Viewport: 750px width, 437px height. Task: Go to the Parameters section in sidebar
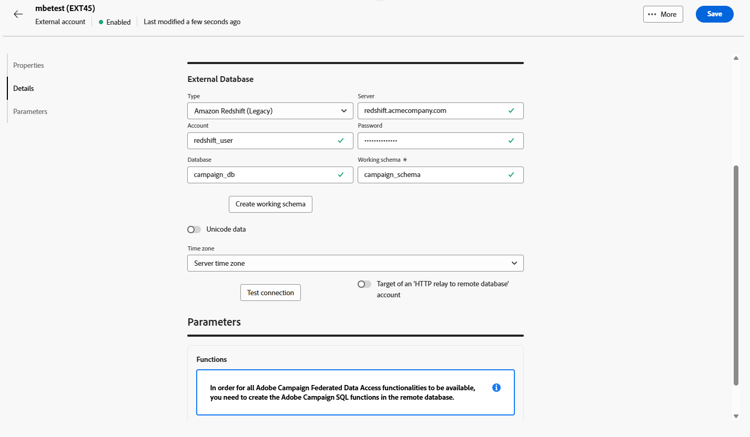click(x=30, y=112)
